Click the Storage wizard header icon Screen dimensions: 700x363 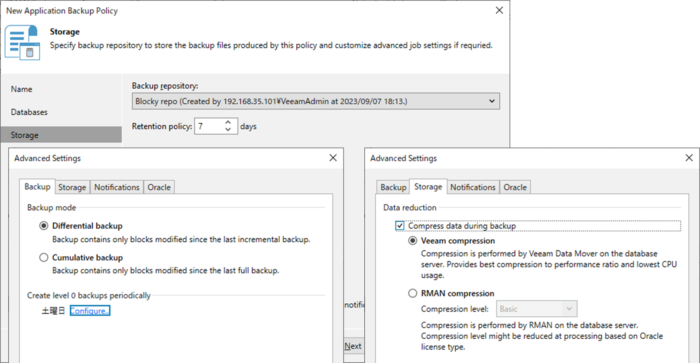click(22, 42)
